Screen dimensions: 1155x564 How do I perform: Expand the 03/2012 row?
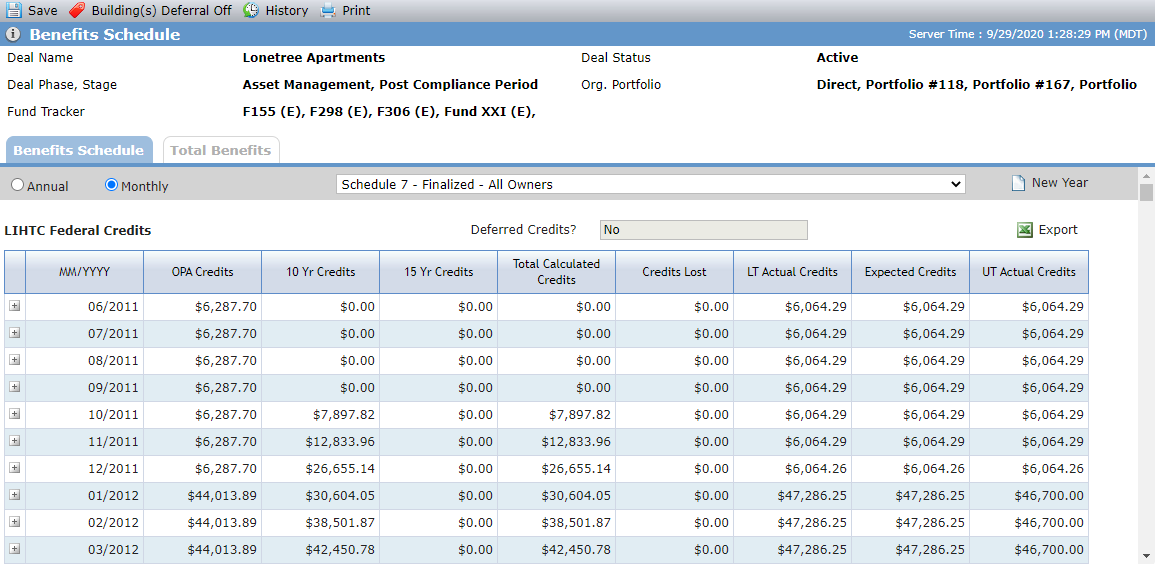pos(15,549)
